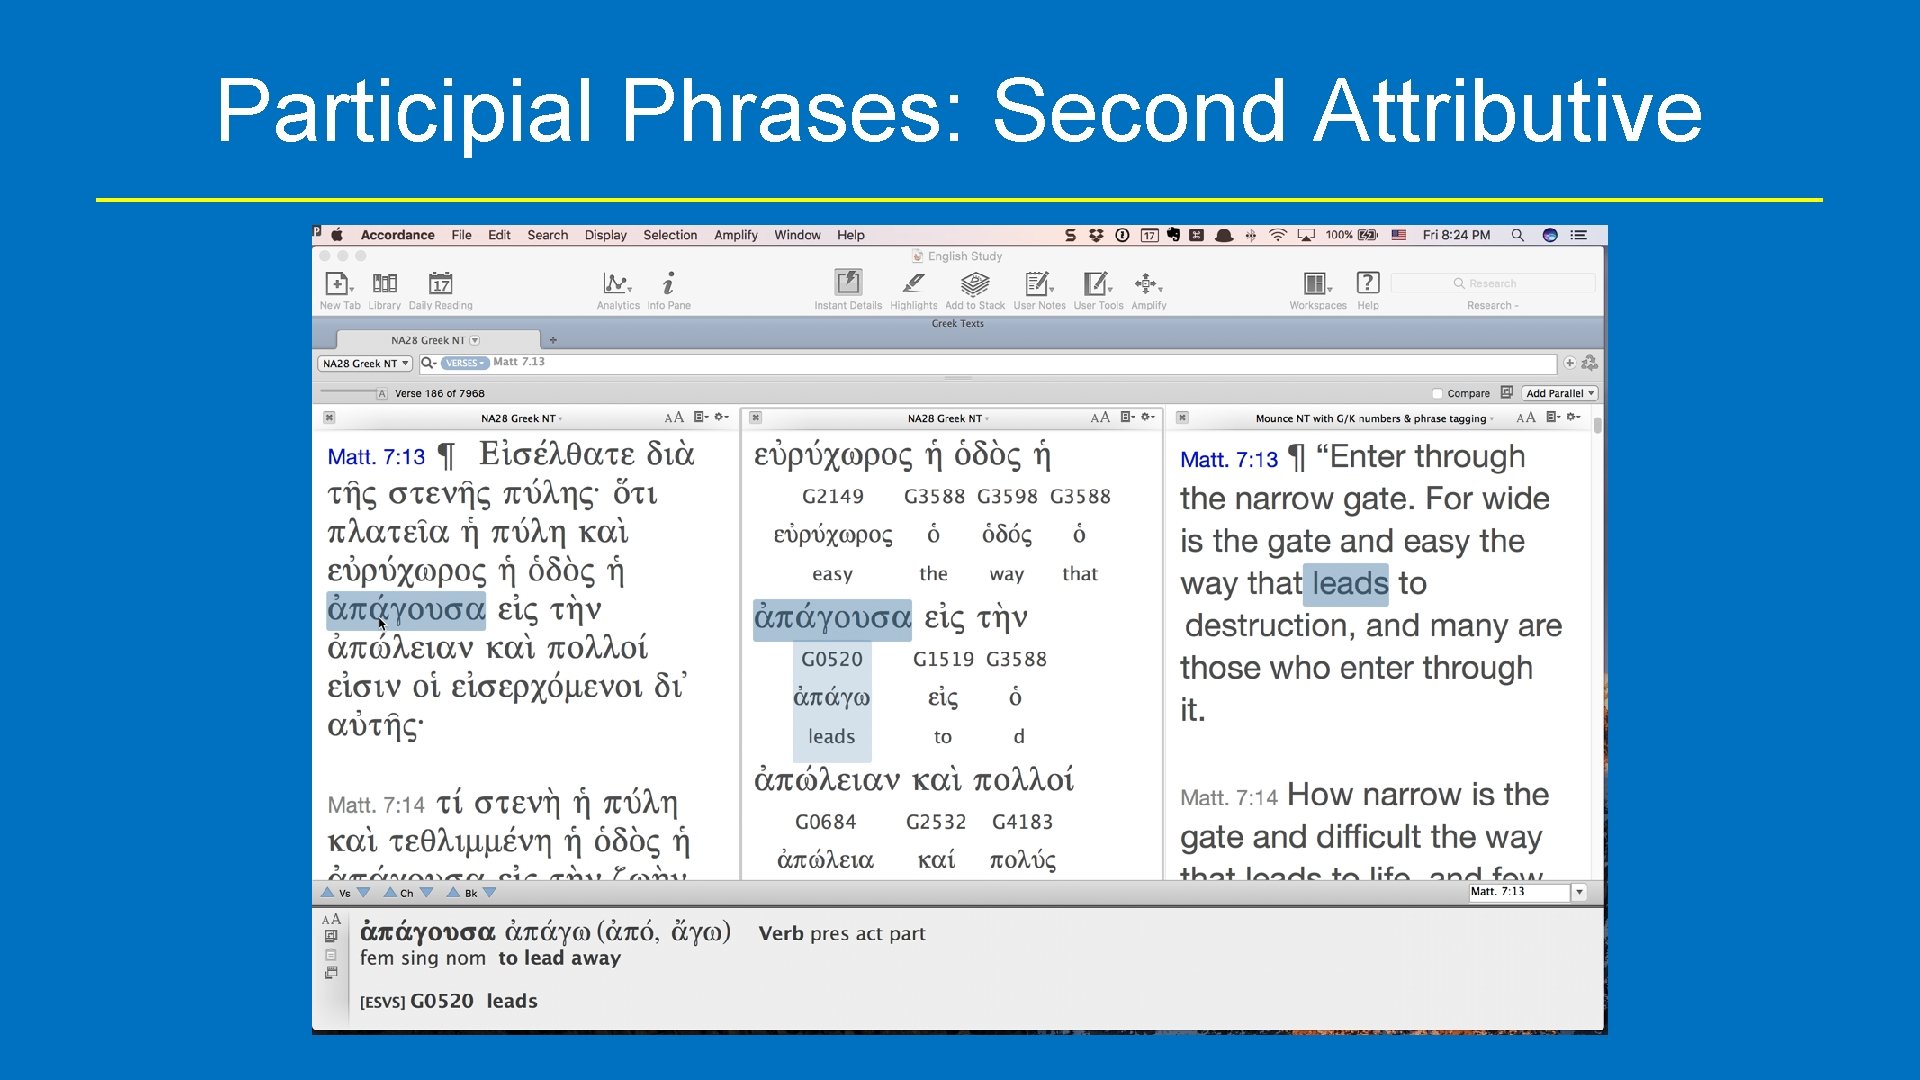Image resolution: width=1920 pixels, height=1080 pixels.
Task: Click the Add to Stack icon
Action: (974, 284)
